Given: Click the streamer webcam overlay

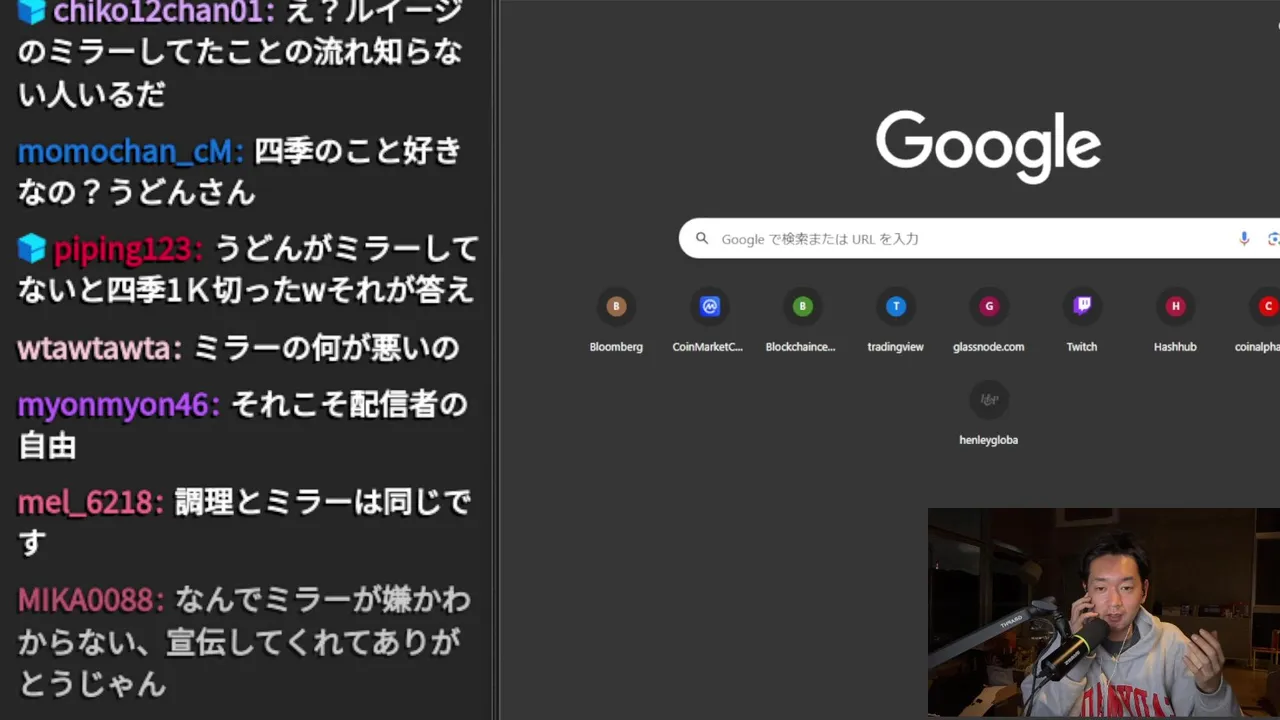Looking at the screenshot, I should tap(1104, 612).
